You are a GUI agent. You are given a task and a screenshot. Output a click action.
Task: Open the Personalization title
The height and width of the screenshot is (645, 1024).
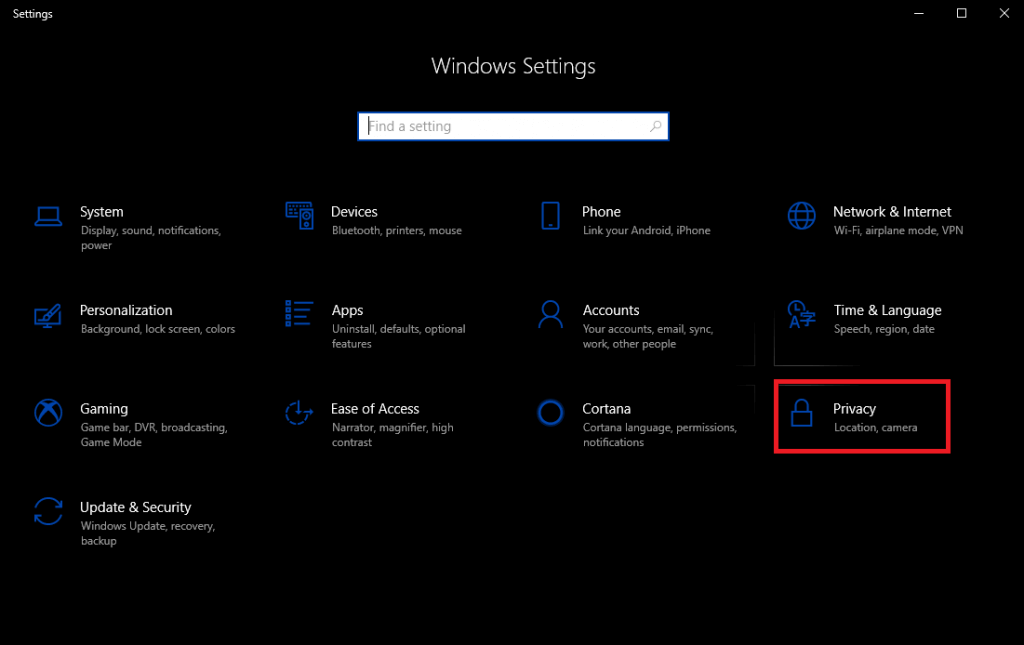(126, 310)
